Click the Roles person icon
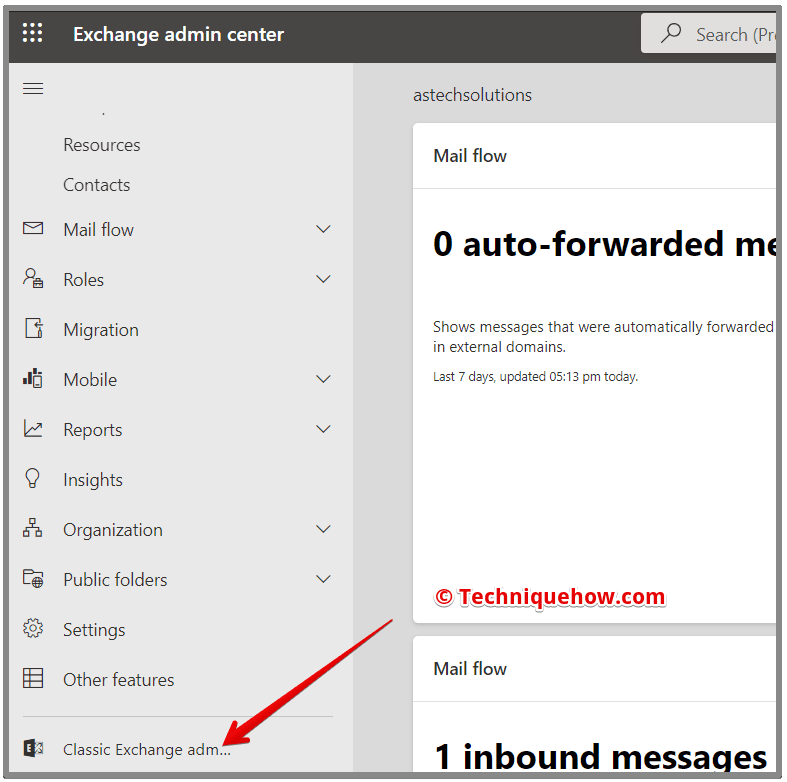This screenshot has width=787, height=782. (x=33, y=278)
